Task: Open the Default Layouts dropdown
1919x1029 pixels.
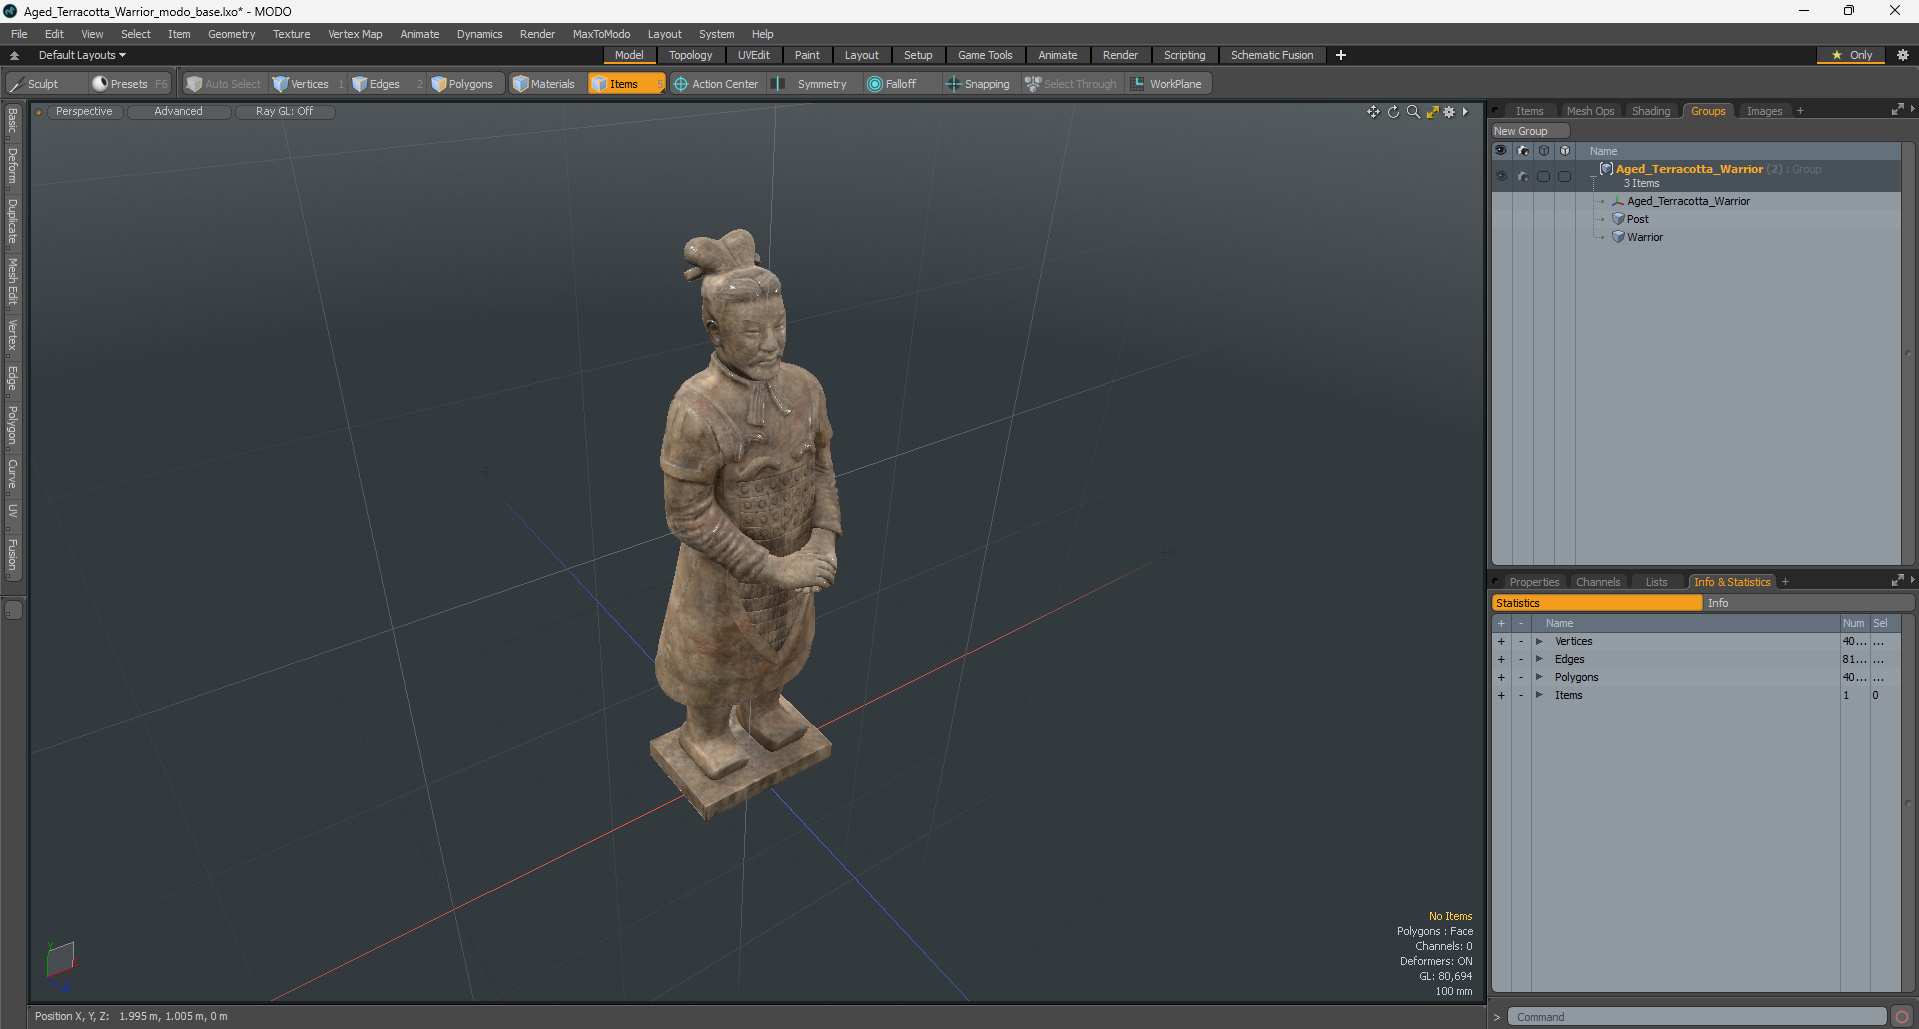Action: (x=82, y=55)
